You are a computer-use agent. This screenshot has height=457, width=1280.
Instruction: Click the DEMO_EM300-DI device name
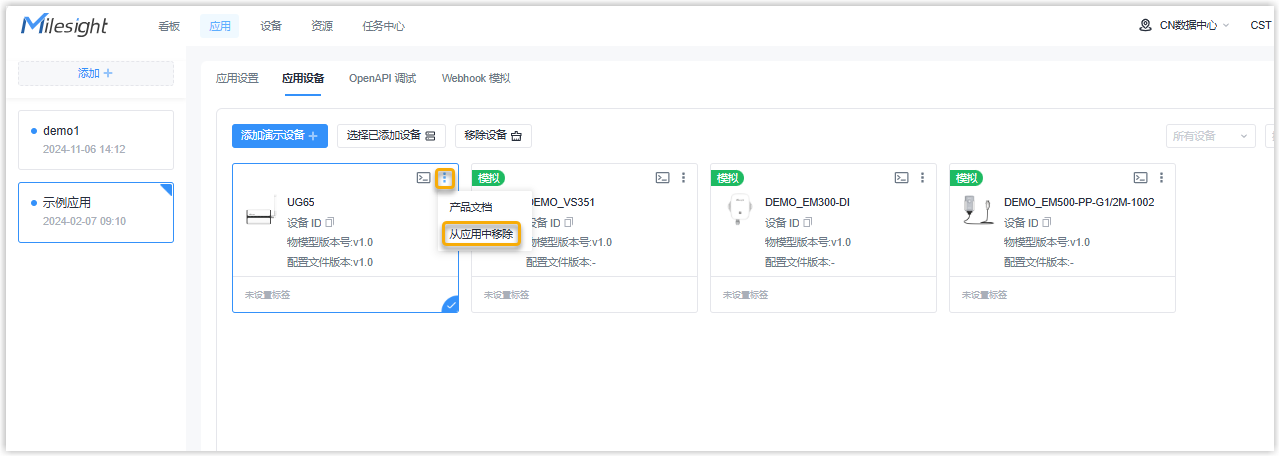coord(807,202)
